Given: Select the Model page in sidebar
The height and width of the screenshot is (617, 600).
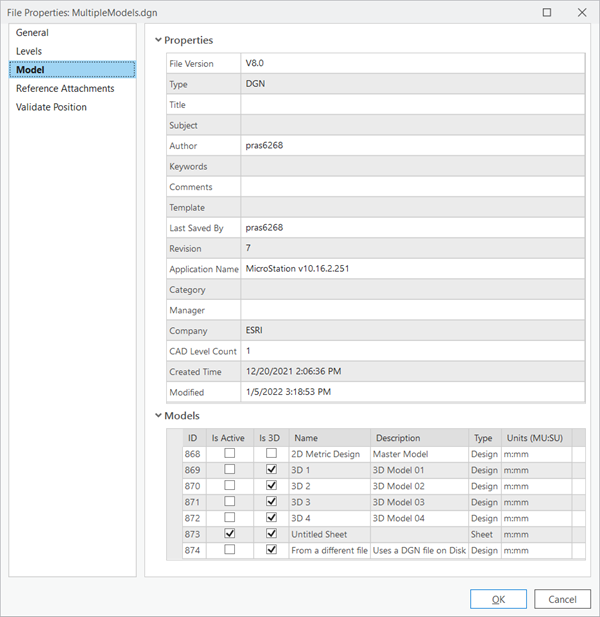Looking at the screenshot, I should pos(31,70).
